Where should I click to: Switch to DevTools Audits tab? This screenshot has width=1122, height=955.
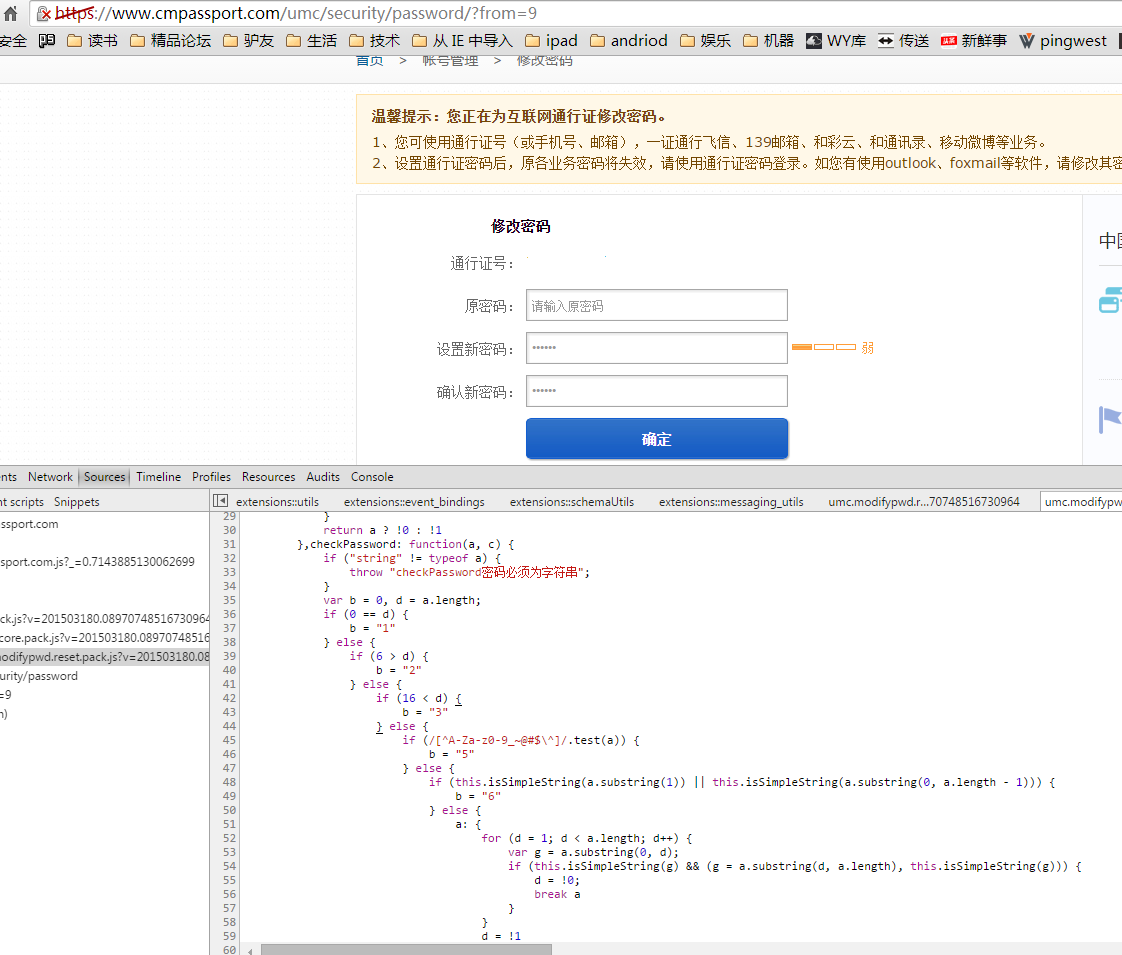[323, 476]
